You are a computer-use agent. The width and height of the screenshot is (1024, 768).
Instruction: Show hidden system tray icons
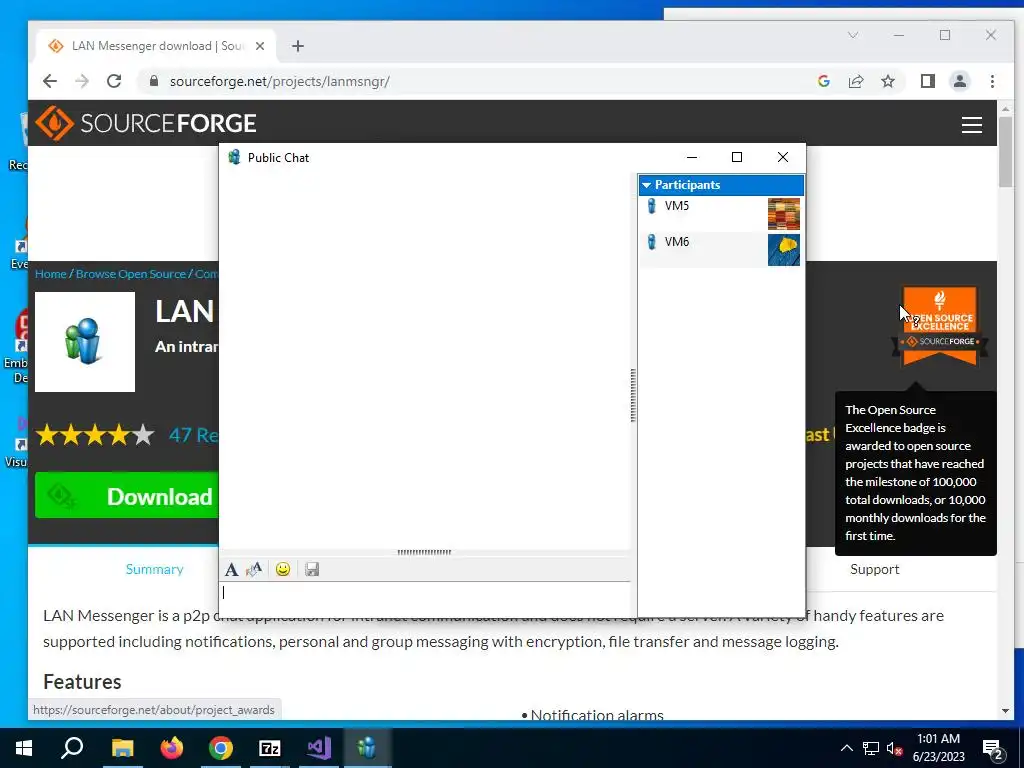point(846,748)
